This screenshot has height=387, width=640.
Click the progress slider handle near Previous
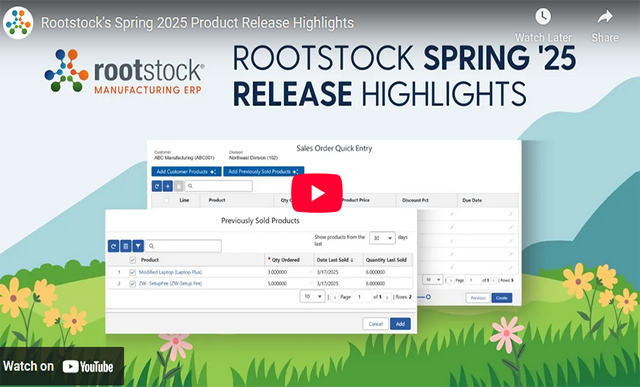(x=428, y=297)
